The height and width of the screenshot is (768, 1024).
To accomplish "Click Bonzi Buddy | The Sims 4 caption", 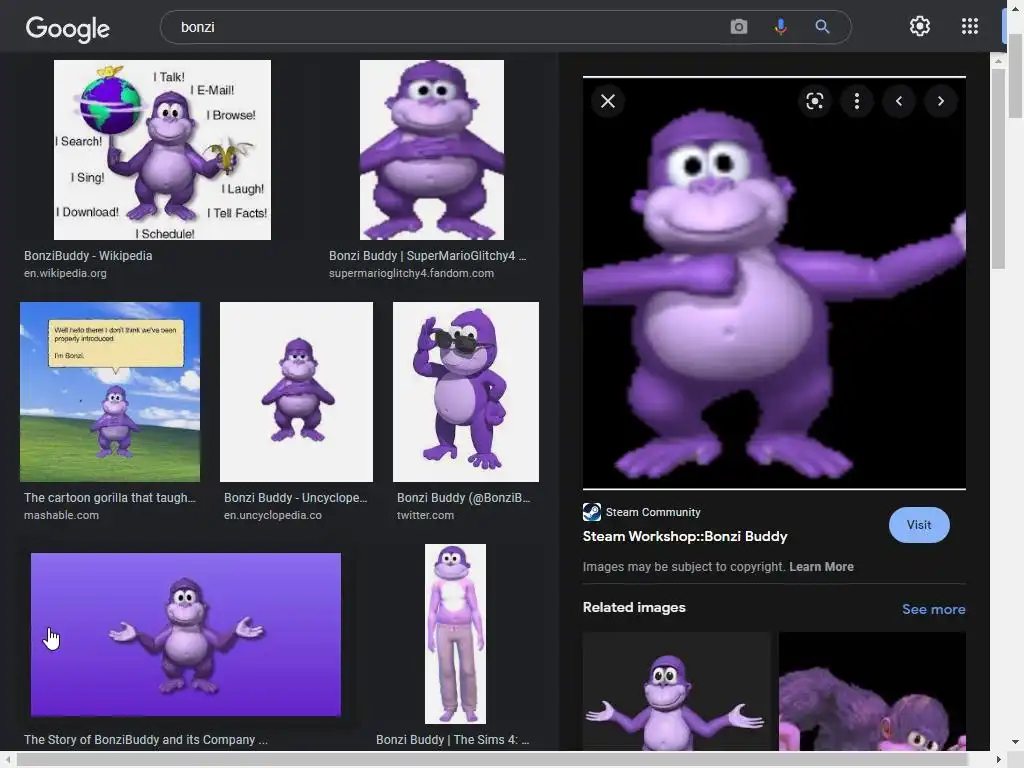I will 453,740.
